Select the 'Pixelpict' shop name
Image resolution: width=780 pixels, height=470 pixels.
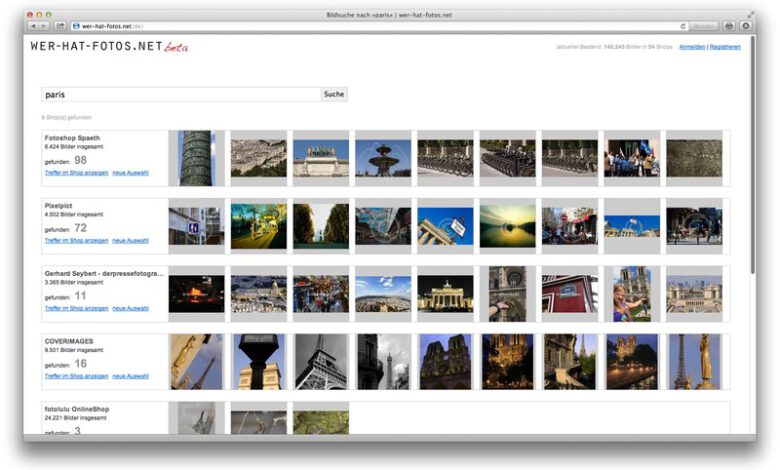[x=58, y=205]
